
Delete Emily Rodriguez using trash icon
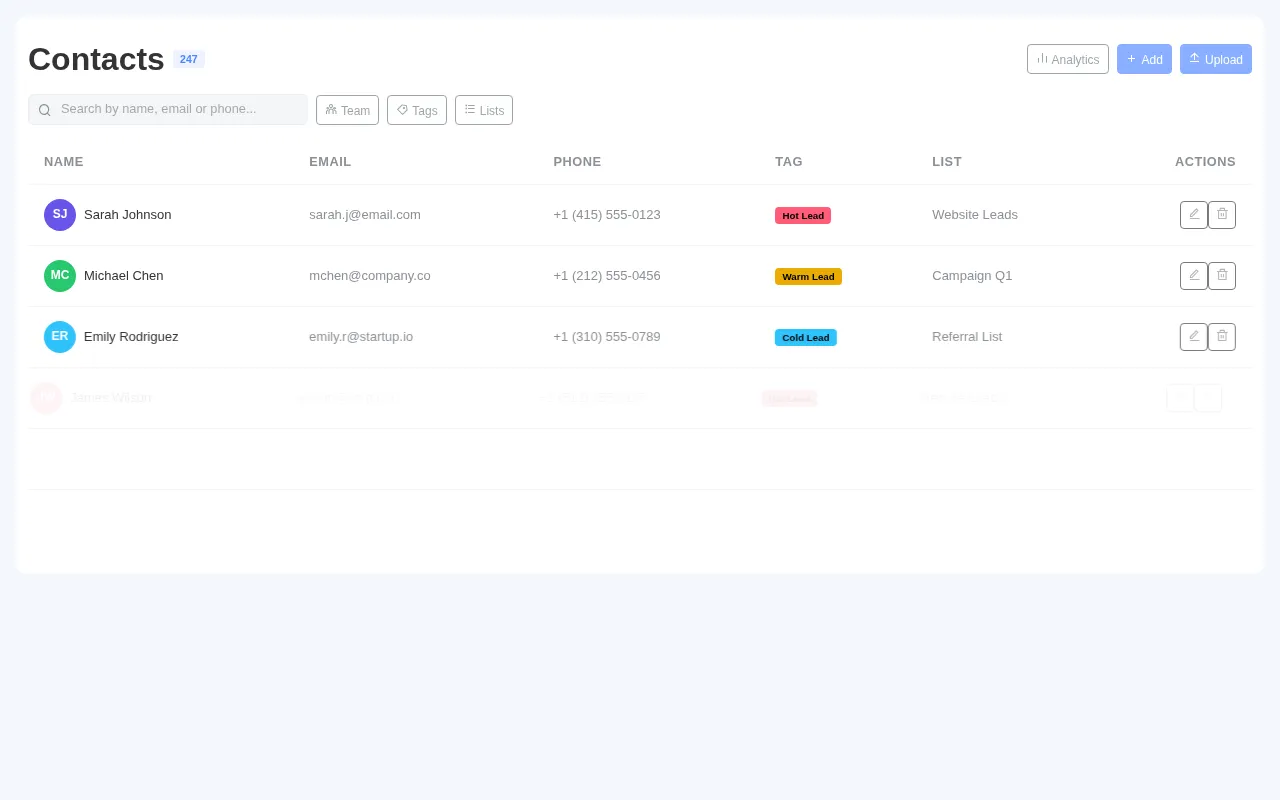click(1221, 336)
